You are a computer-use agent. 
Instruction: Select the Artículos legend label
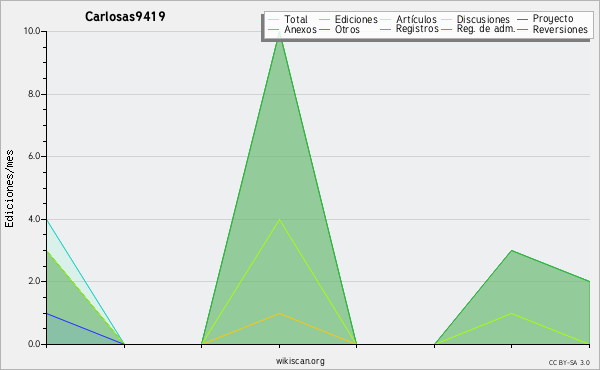(x=416, y=19)
